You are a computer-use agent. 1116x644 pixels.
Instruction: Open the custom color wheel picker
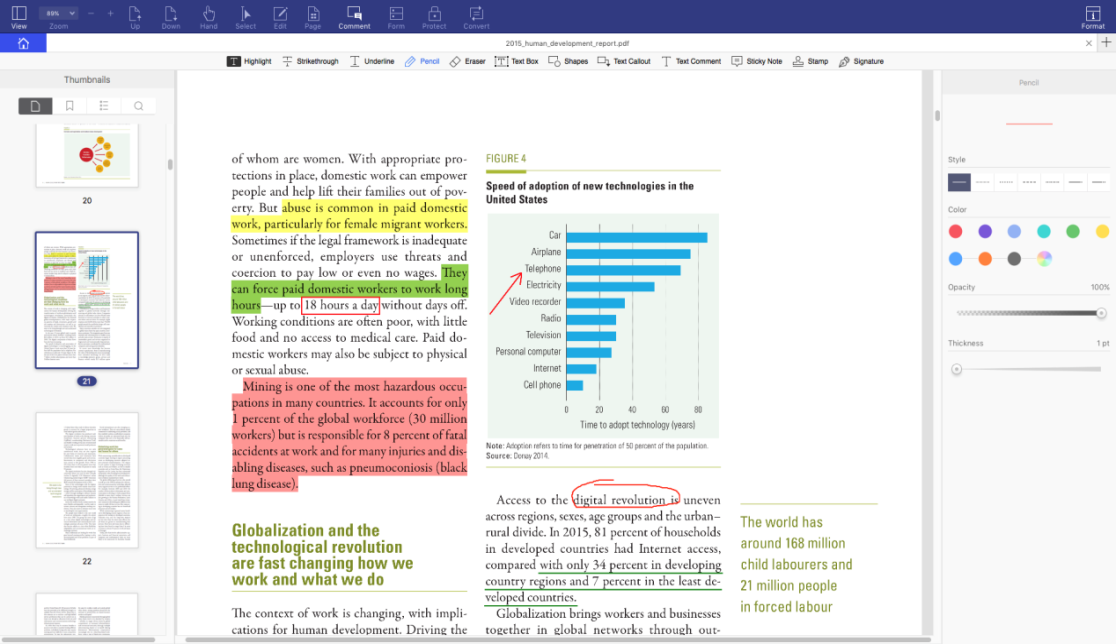[x=1044, y=259]
